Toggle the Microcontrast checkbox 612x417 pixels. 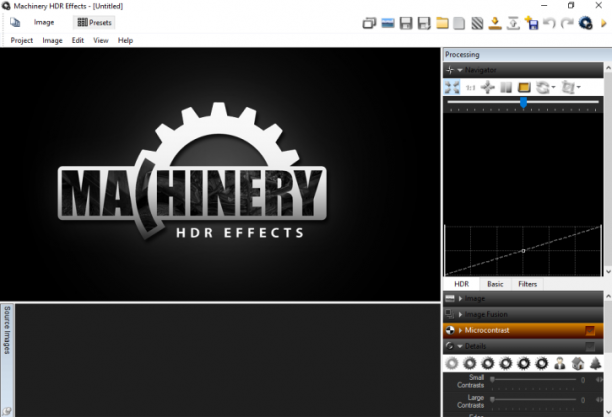point(590,330)
